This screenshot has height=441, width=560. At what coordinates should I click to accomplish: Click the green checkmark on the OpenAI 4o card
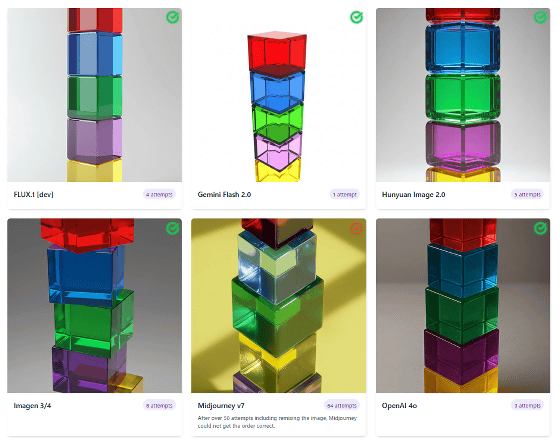540,228
